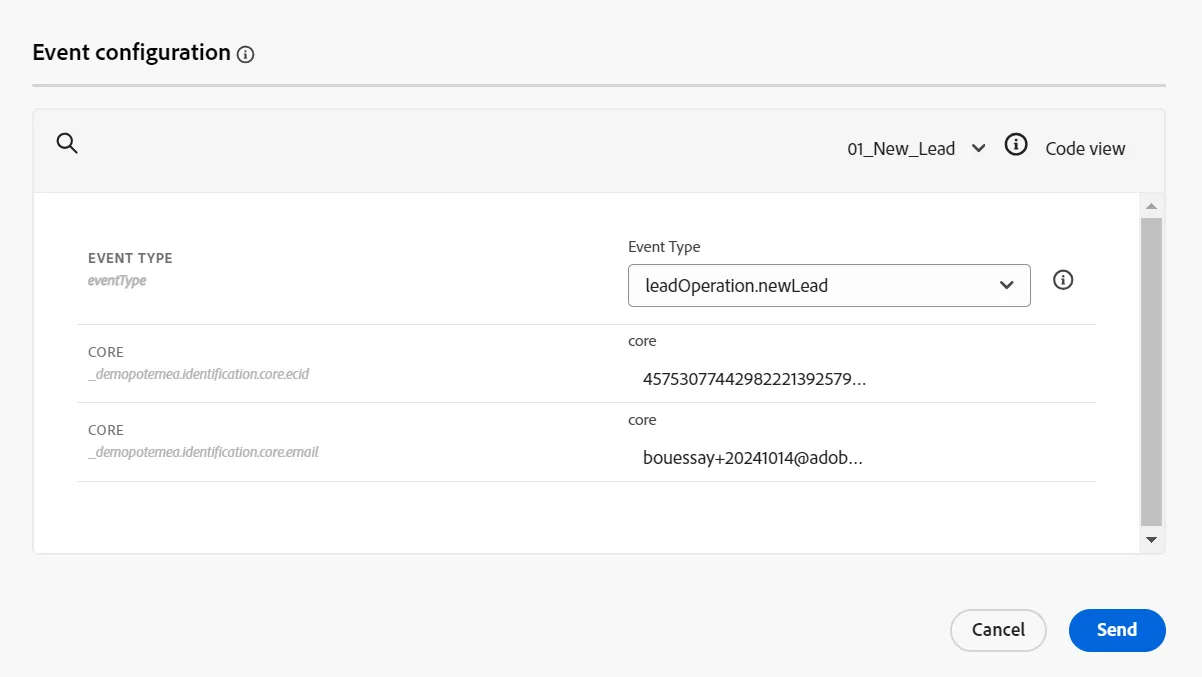Screen dimensions: 1202x677
Task: Click the magnifying glass search icon
Action: click(67, 143)
